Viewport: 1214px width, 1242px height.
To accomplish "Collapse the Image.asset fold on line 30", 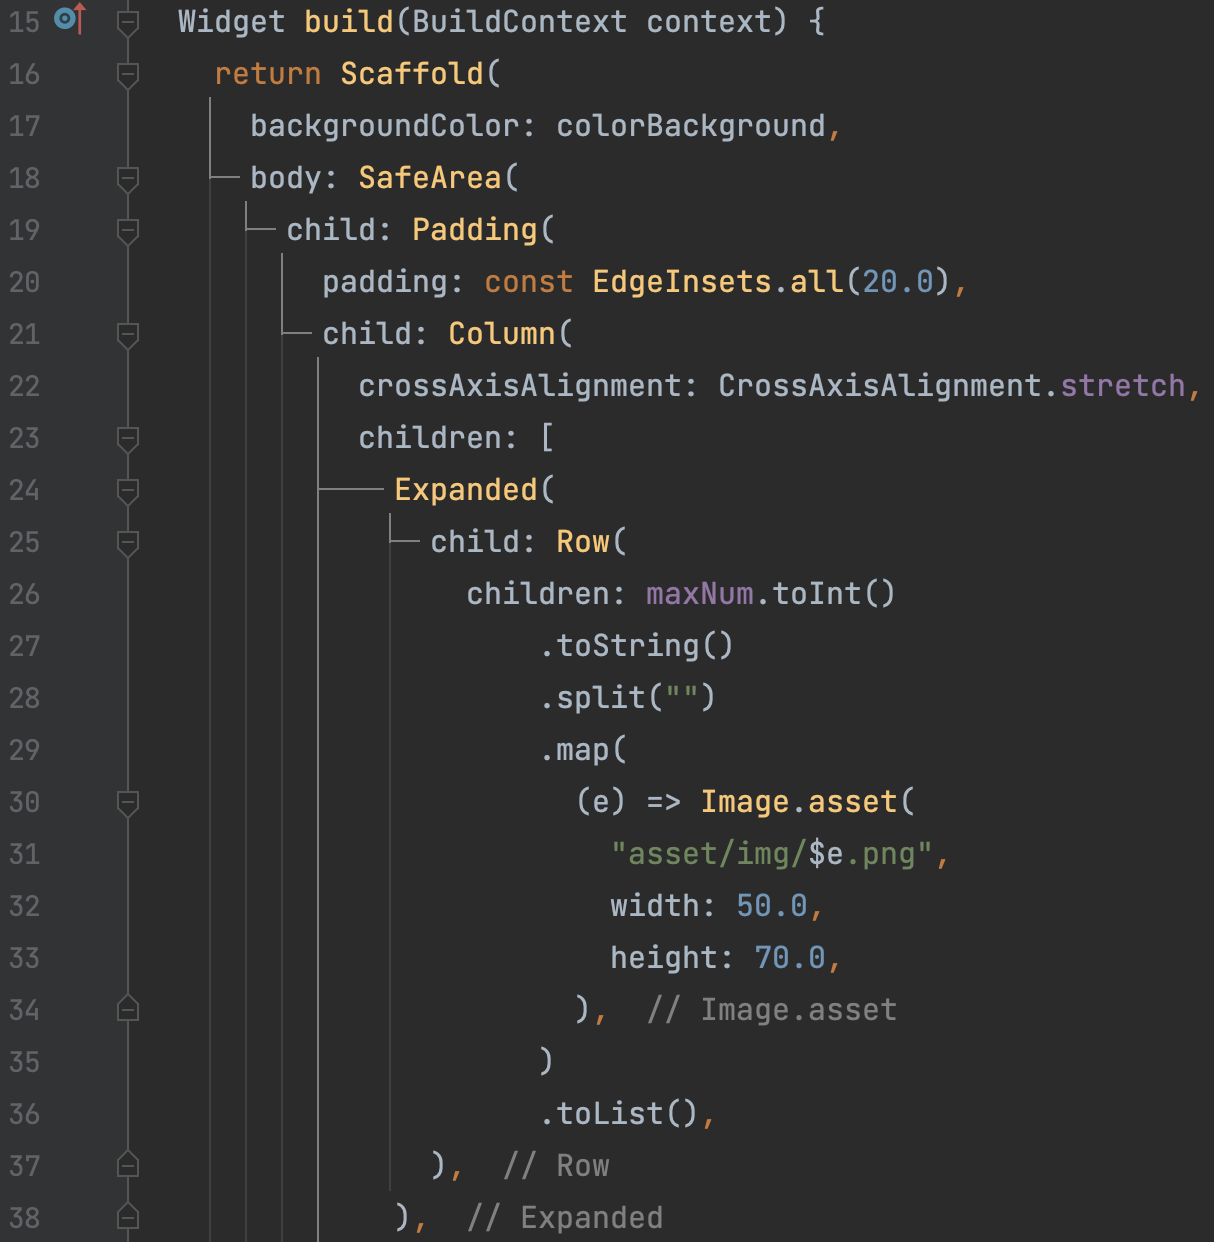I will [x=128, y=802].
